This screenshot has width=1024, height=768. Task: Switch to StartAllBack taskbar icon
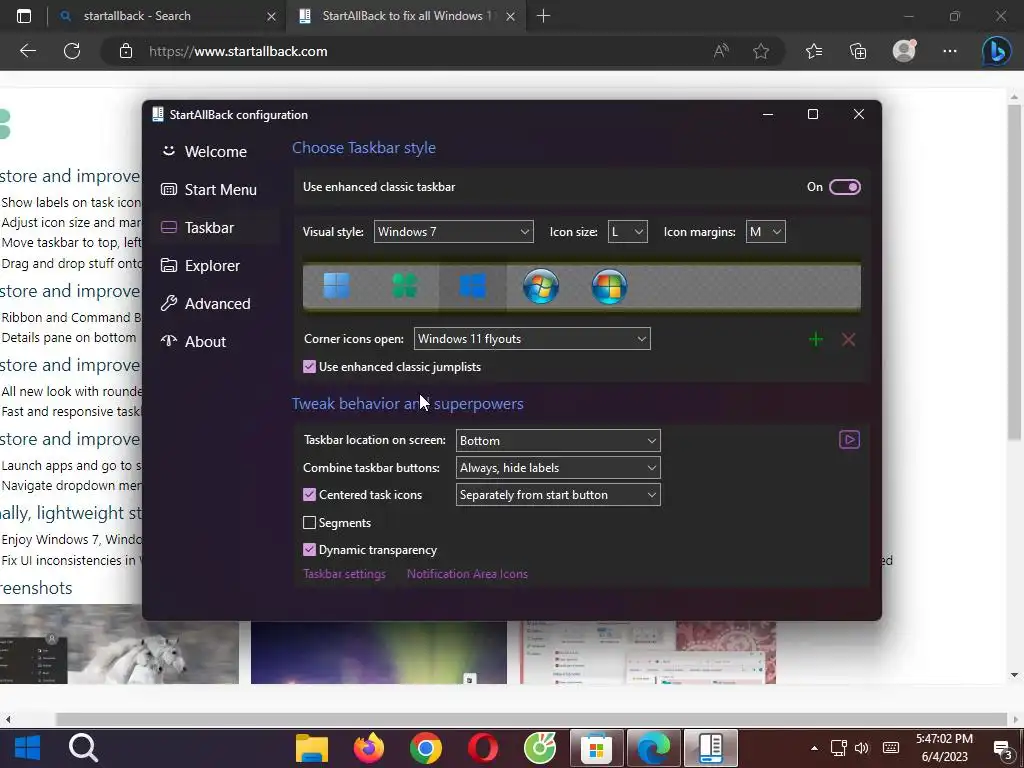click(711, 748)
